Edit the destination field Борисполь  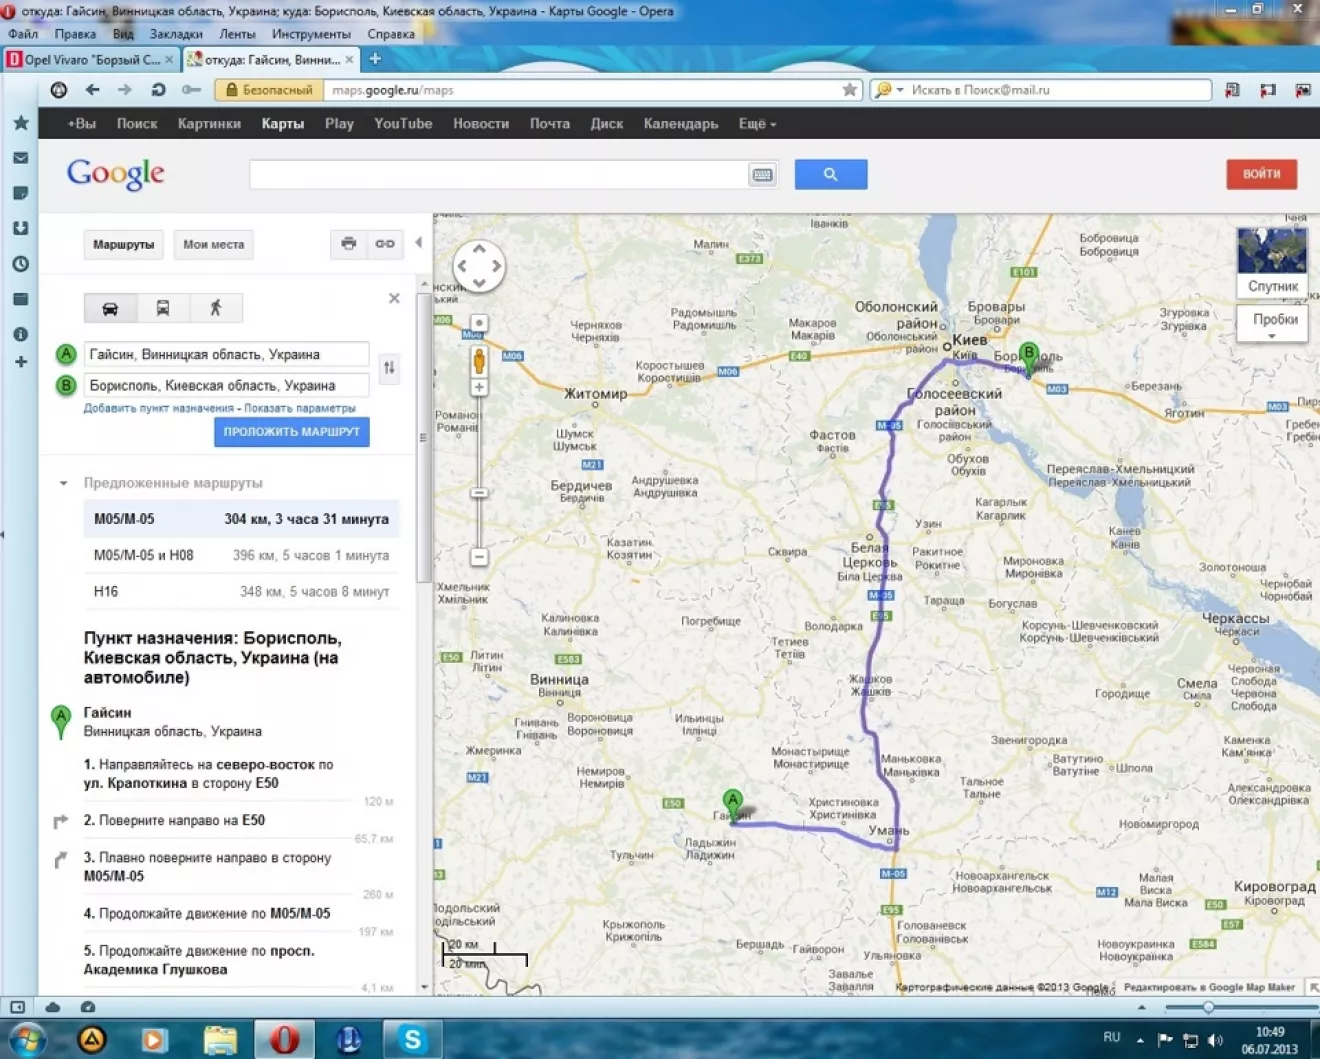226,385
